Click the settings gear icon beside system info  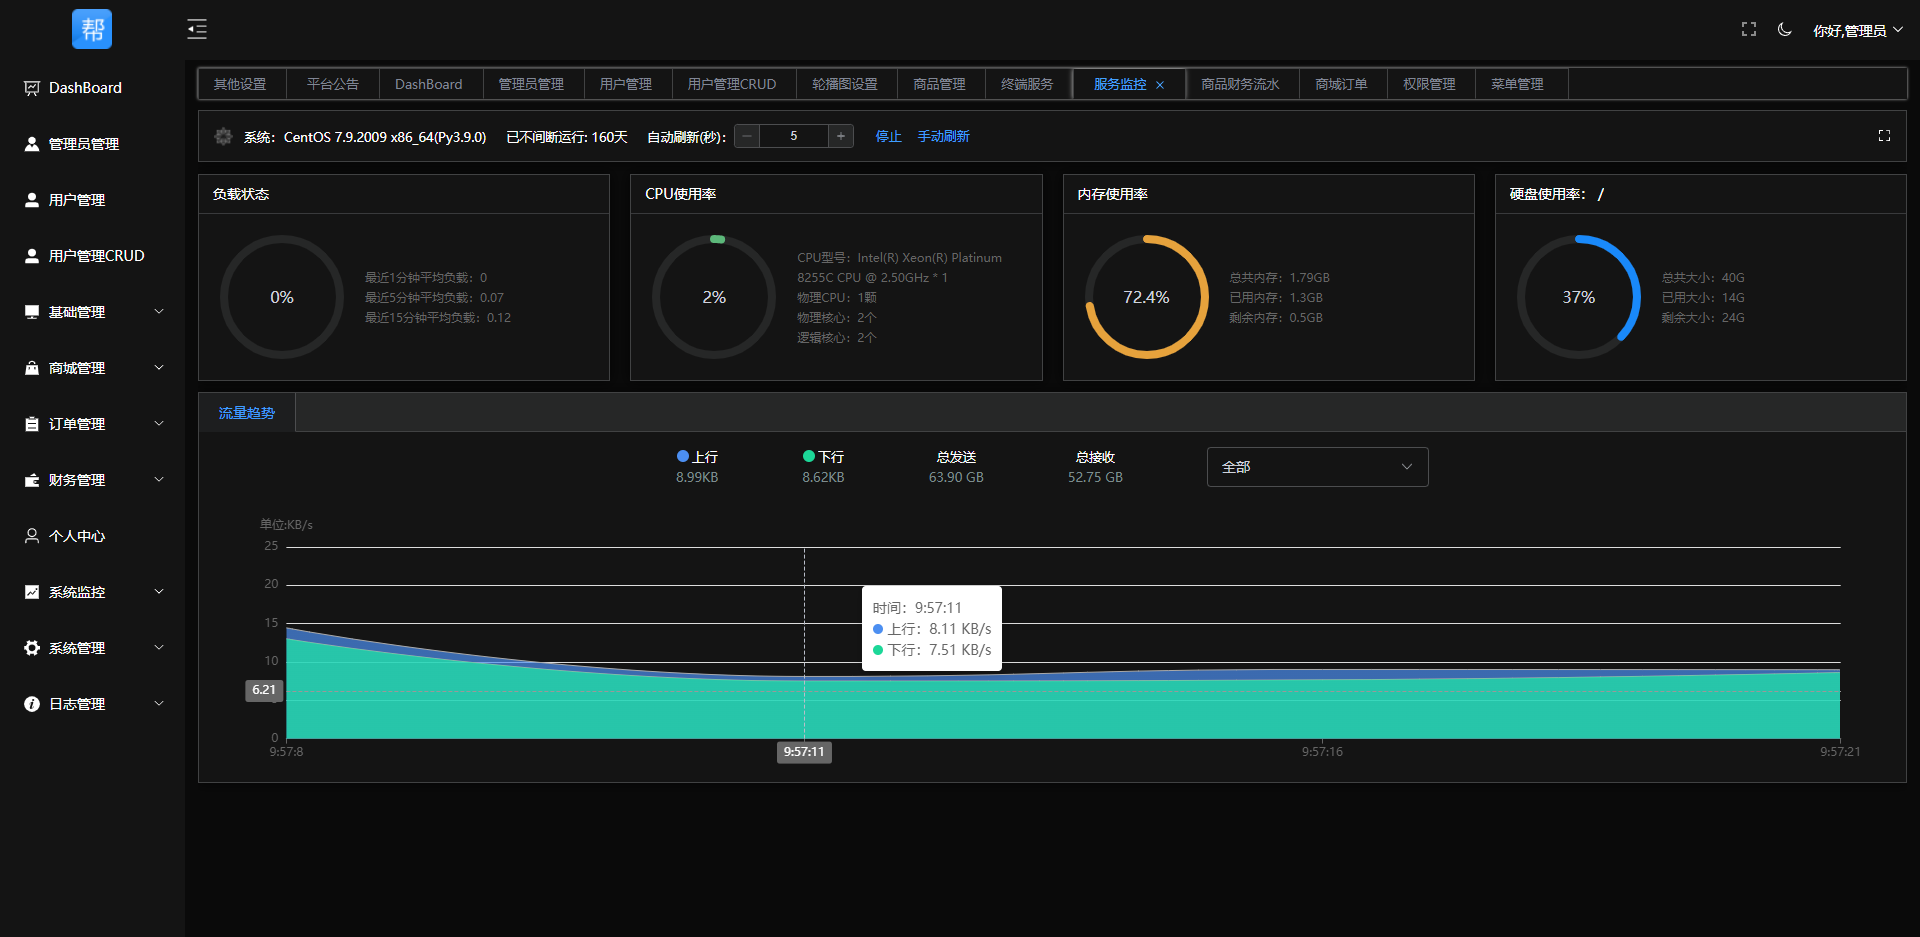pos(223,137)
